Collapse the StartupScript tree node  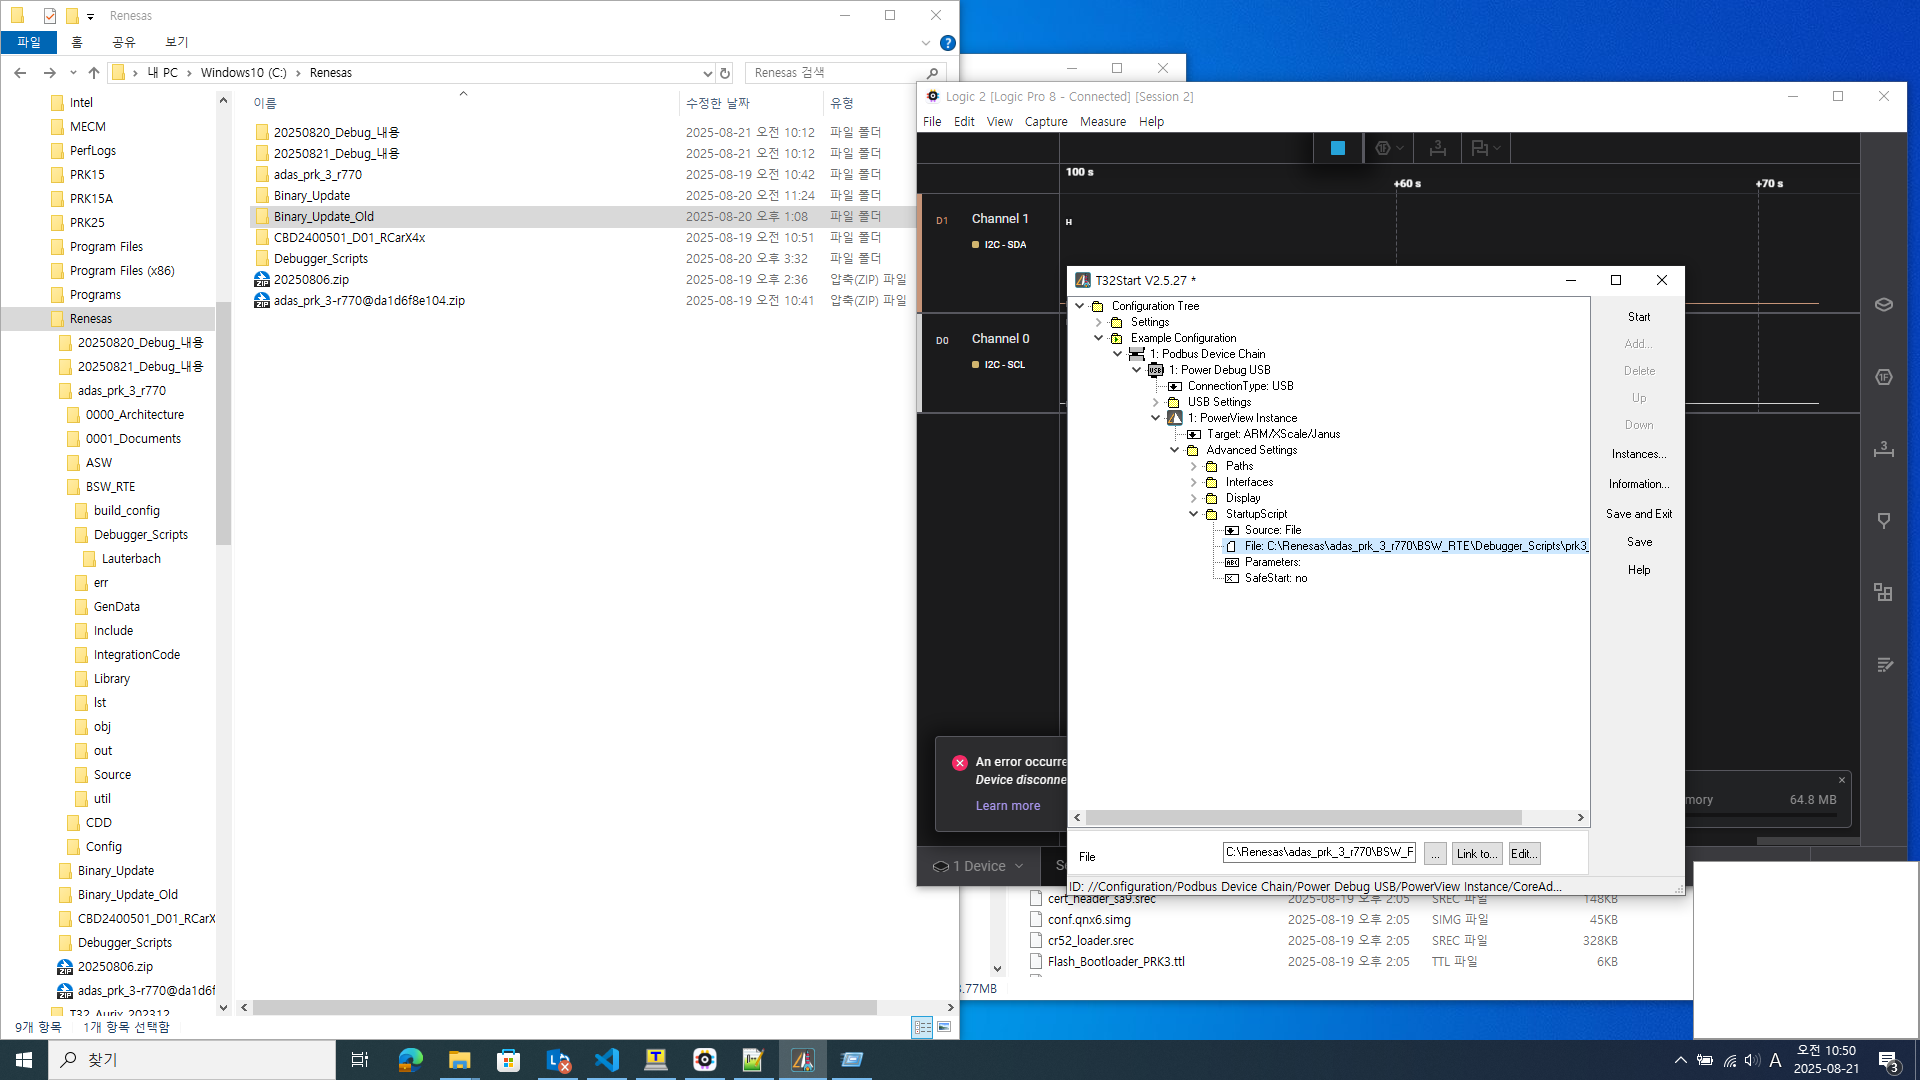(x=1193, y=514)
